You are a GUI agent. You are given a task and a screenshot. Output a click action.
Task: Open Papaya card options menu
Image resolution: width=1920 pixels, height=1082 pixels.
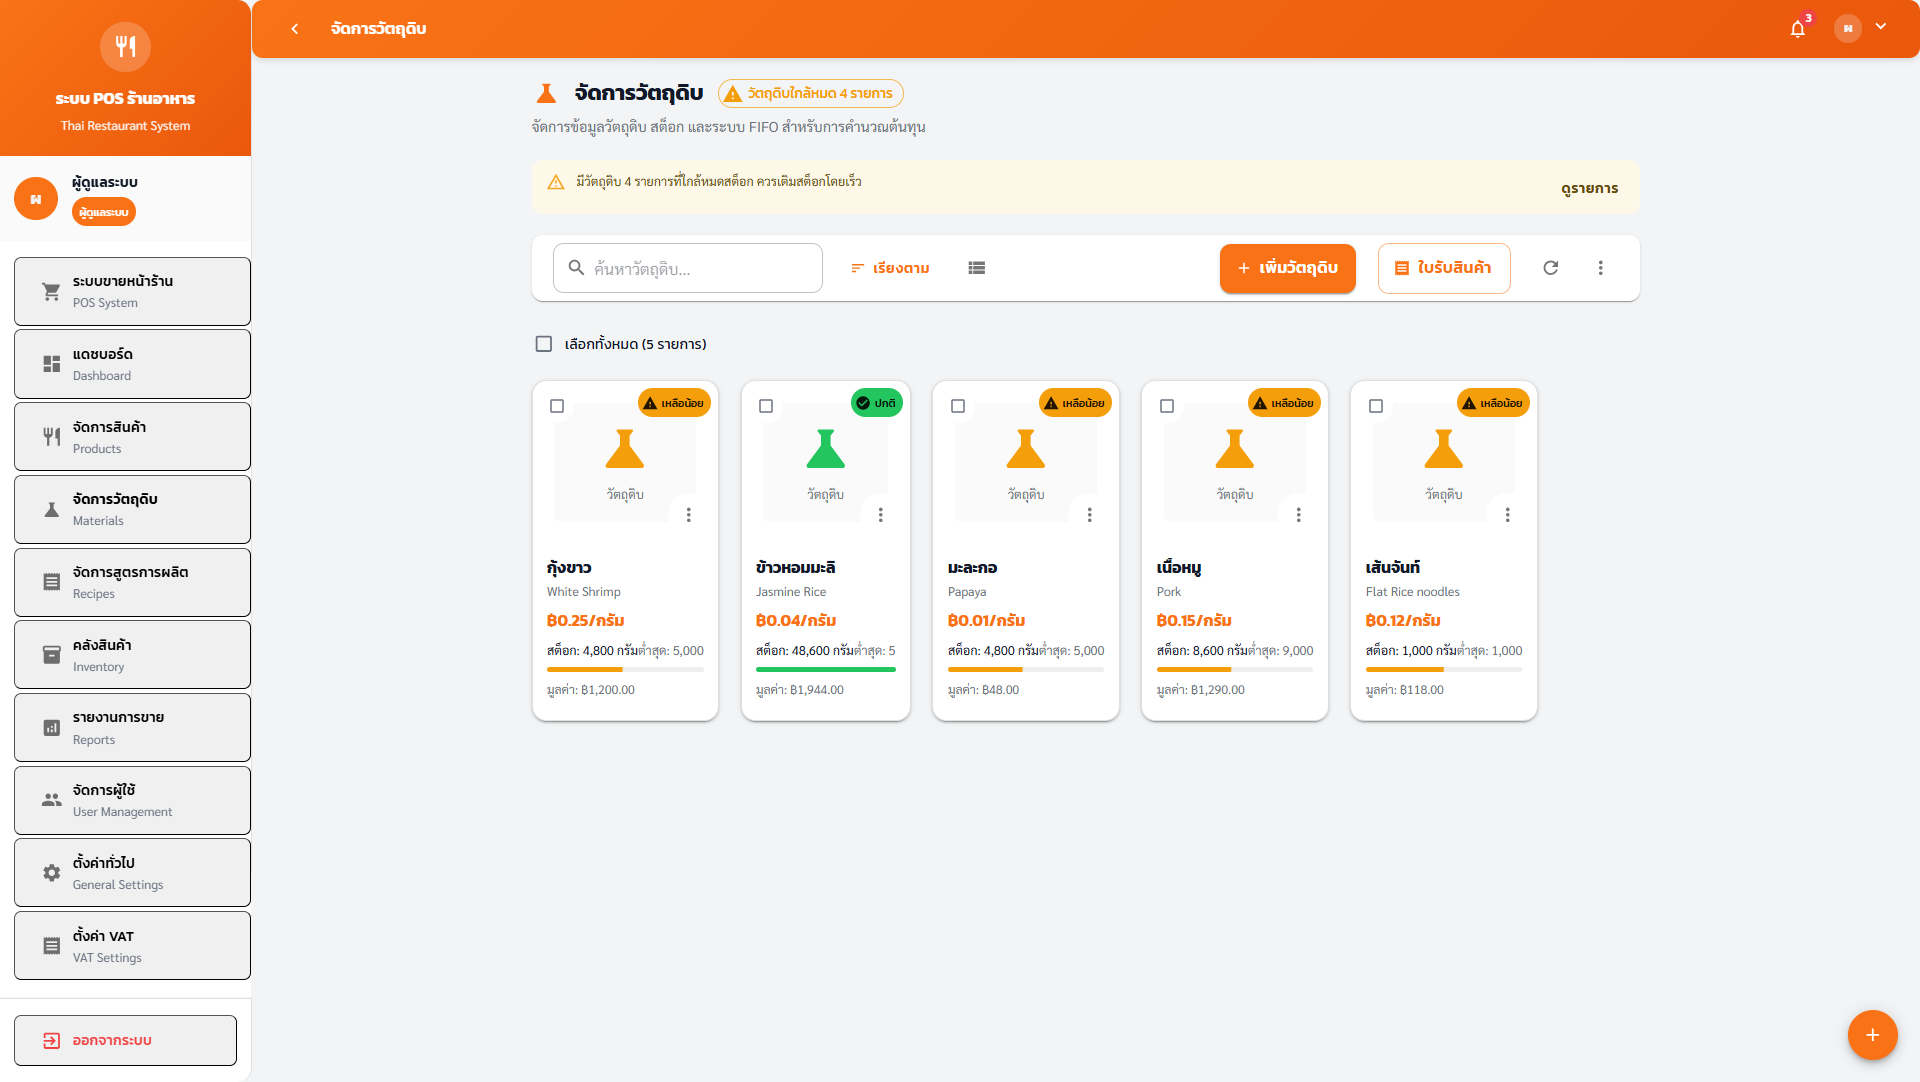click(1089, 515)
